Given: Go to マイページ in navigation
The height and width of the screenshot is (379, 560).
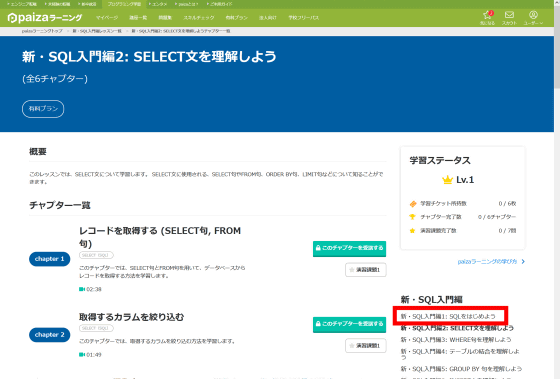Looking at the screenshot, I should click(107, 18).
